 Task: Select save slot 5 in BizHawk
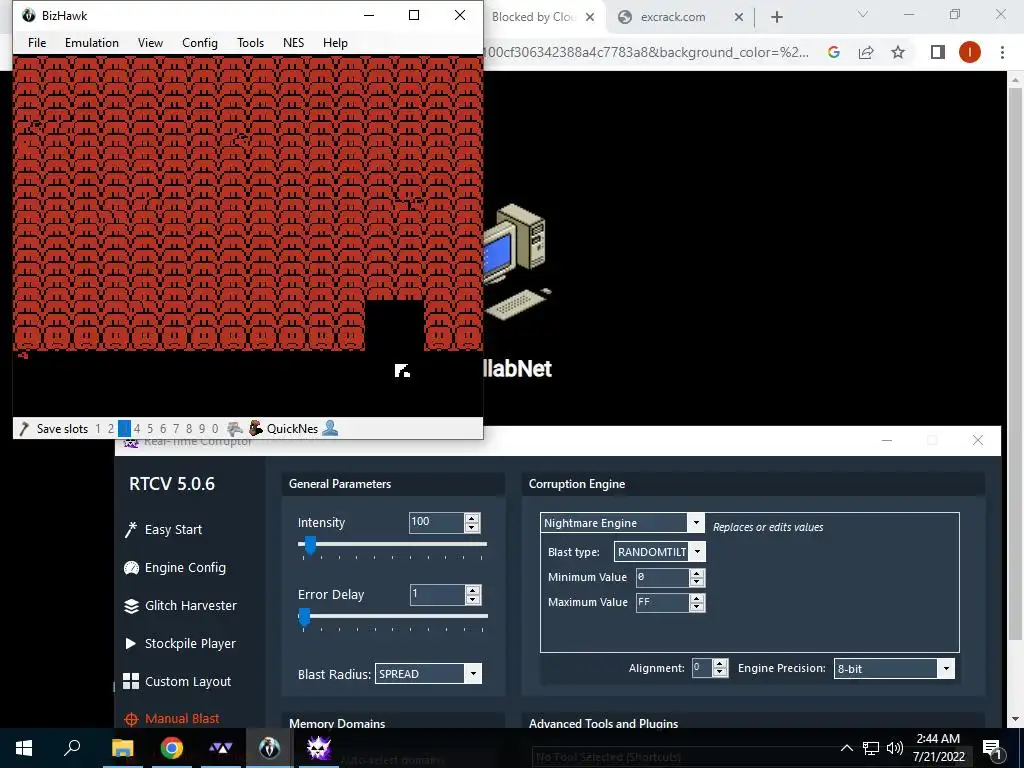[x=150, y=429]
